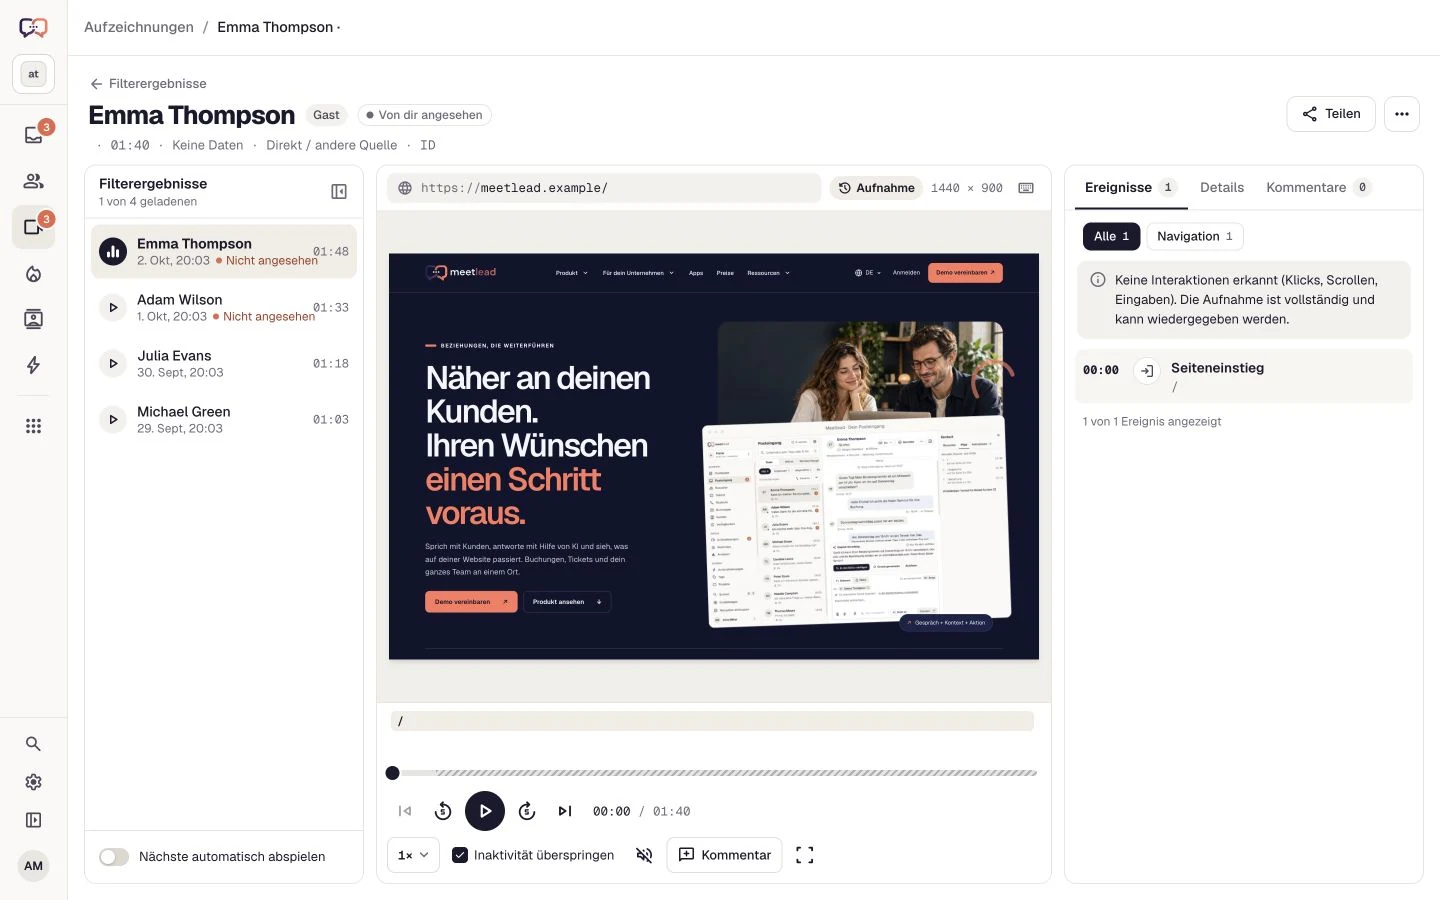Toggle the mute sound icon
Image resolution: width=1440 pixels, height=900 pixels.
(644, 855)
